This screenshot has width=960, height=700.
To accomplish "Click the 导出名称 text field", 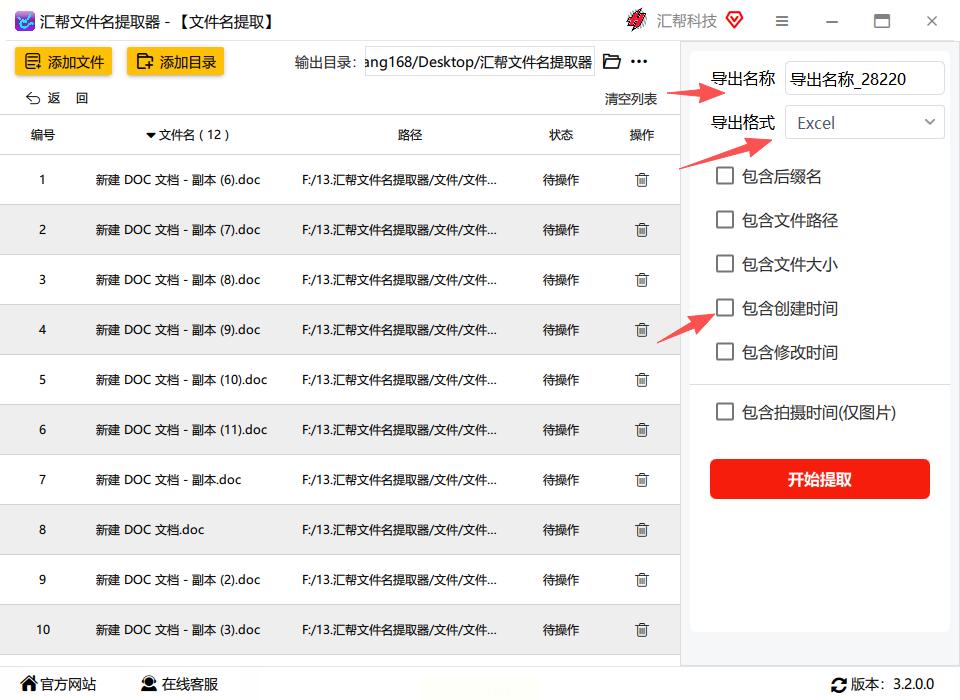I will [864, 79].
